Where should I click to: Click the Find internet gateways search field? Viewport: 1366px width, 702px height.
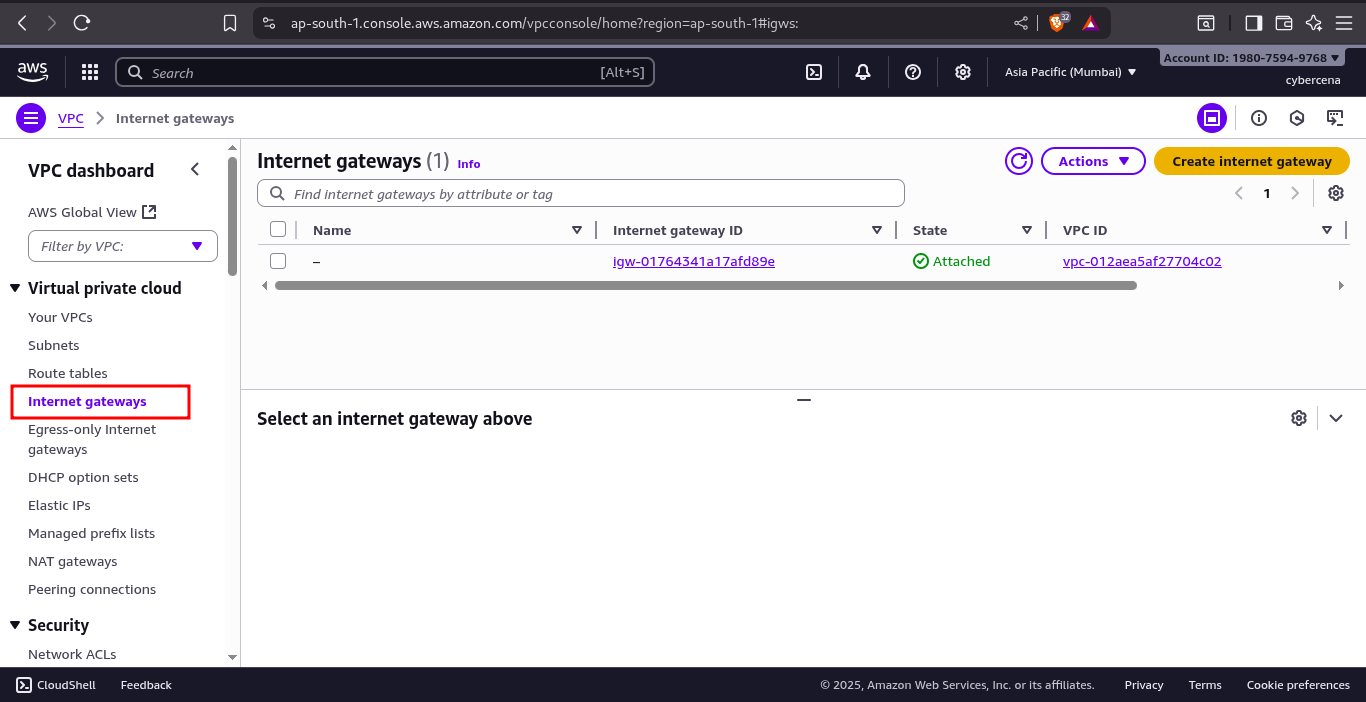pyautogui.click(x=581, y=193)
